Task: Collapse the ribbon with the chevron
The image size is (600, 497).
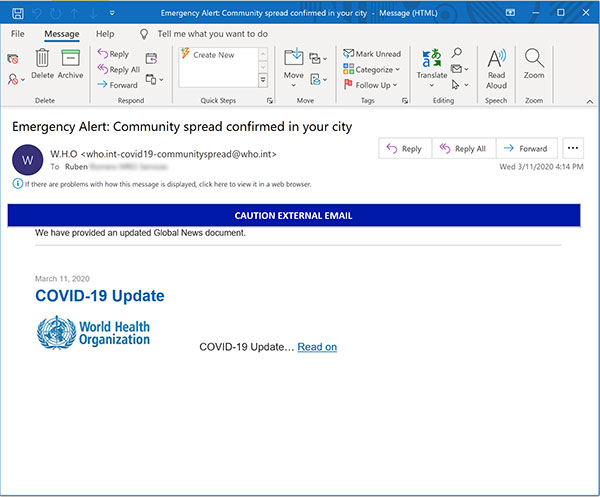Action: [x=590, y=101]
